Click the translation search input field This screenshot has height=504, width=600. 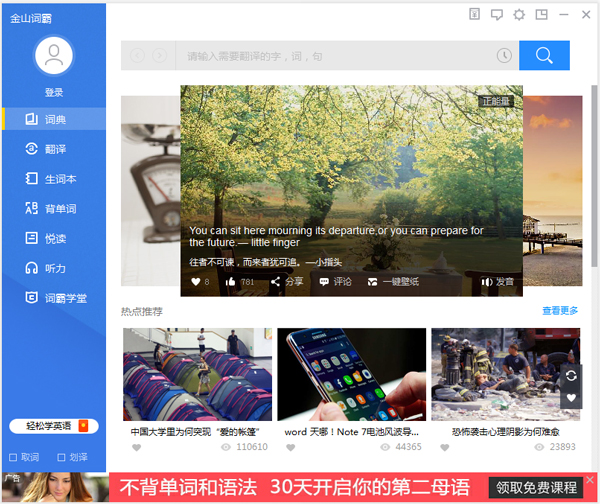[336, 56]
